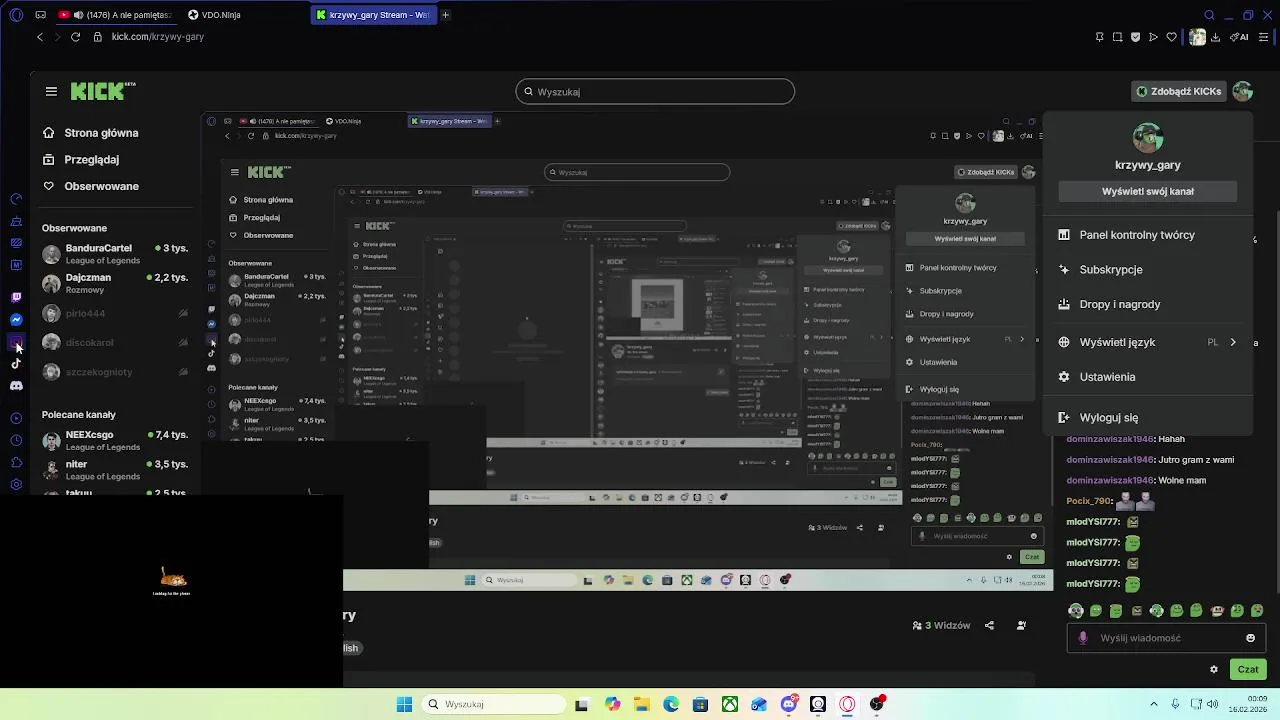Select Wyloguj się menu item
1280x720 pixels.
coord(1148,418)
